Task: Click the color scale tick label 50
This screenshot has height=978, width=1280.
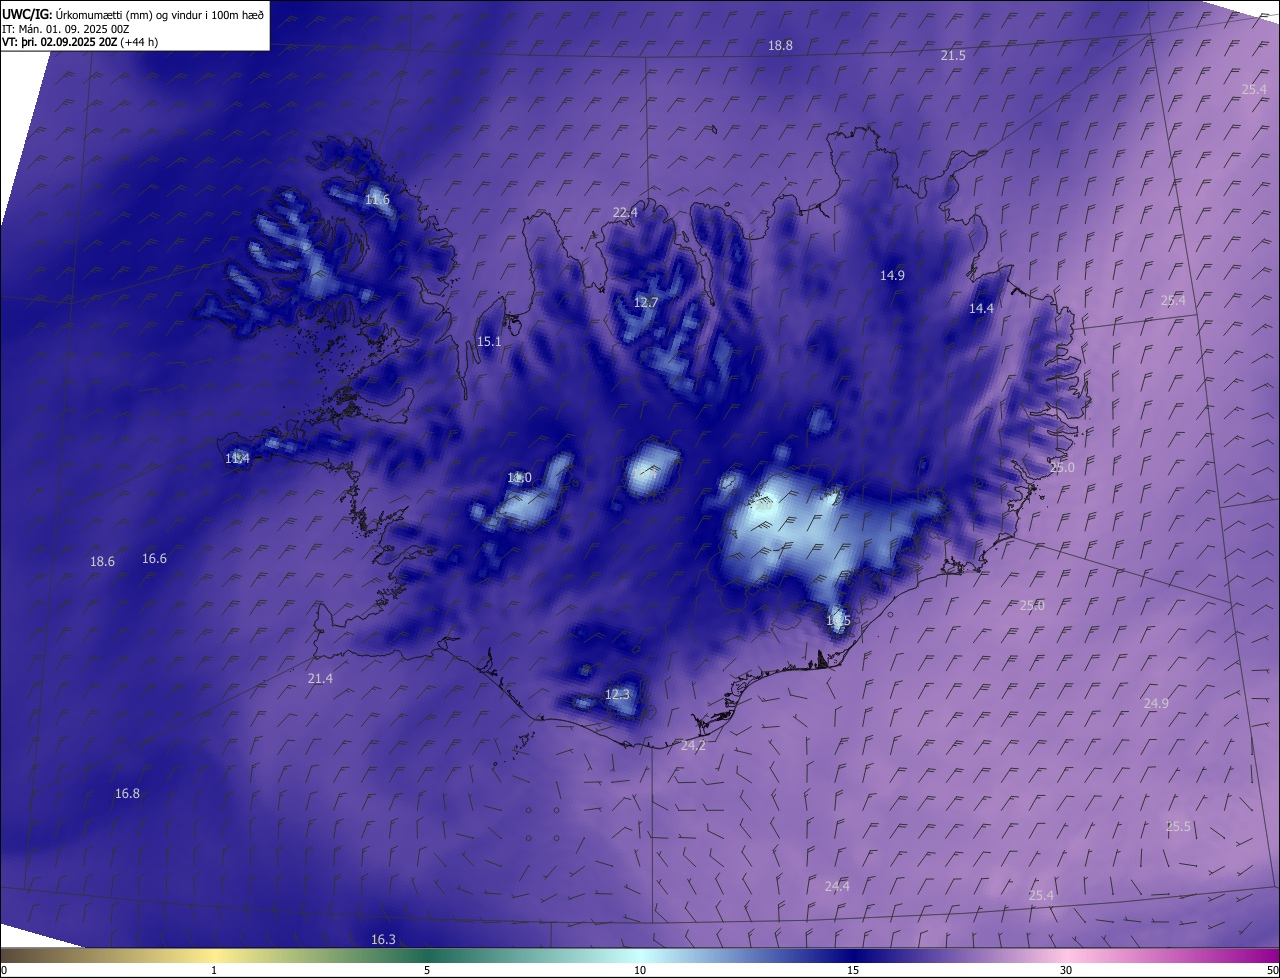Action: (x=1272, y=970)
